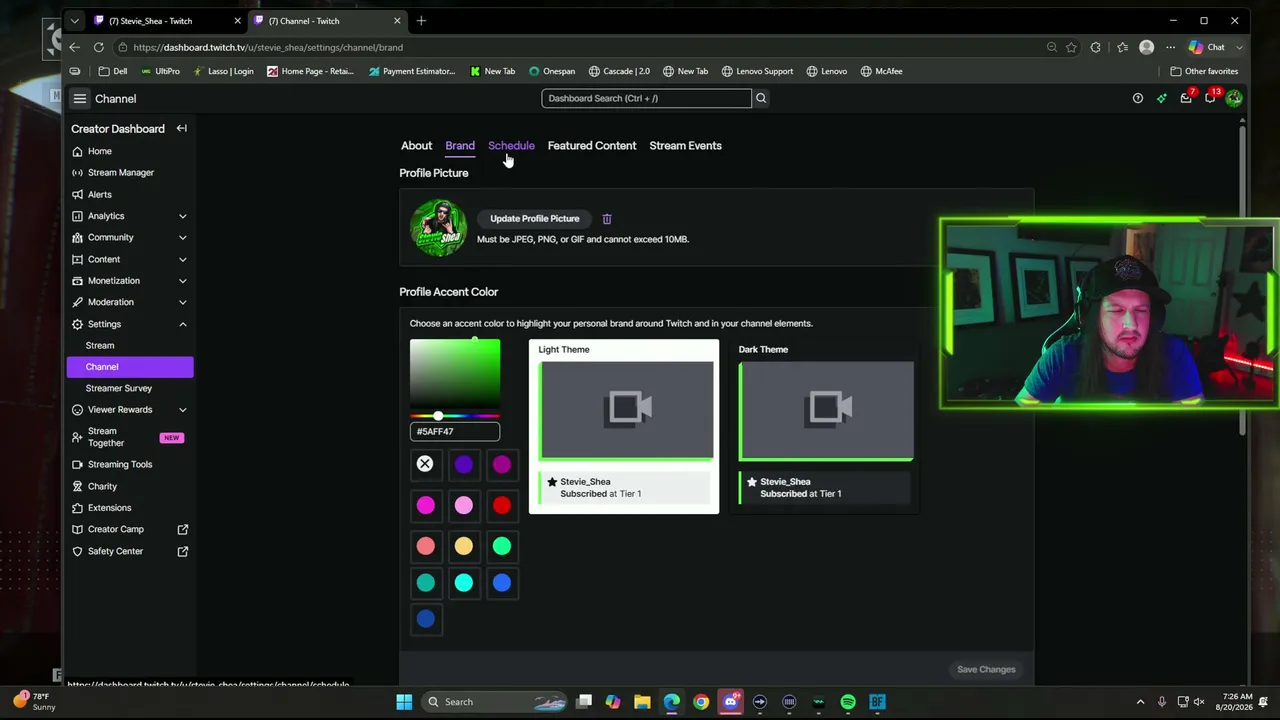Image resolution: width=1280 pixels, height=720 pixels.
Task: Open the browser extensions icon
Action: pos(1096,47)
